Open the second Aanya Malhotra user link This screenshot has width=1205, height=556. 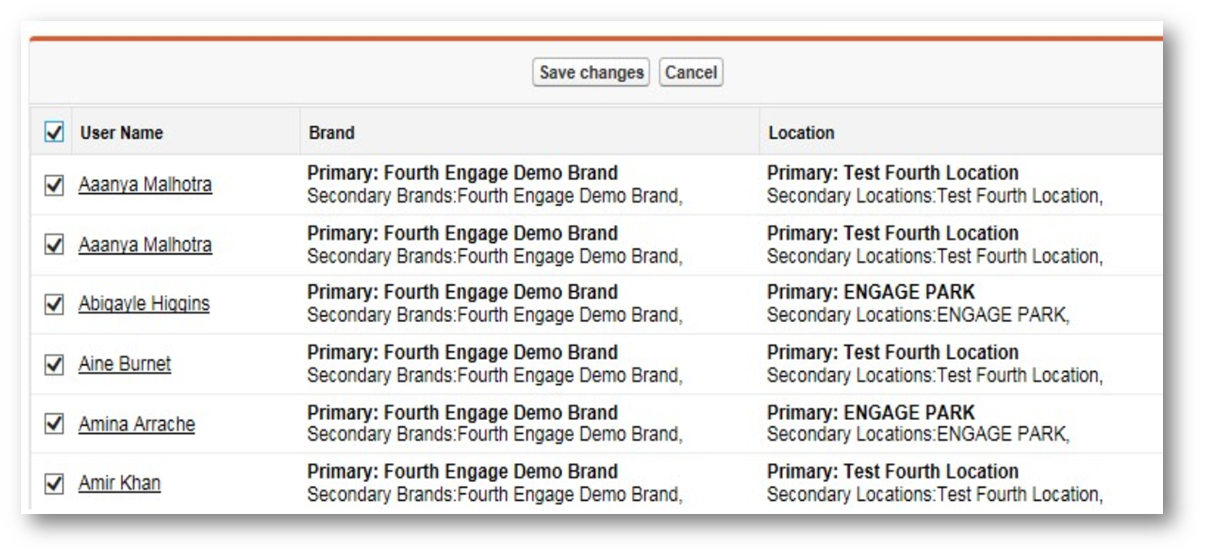[145, 245]
